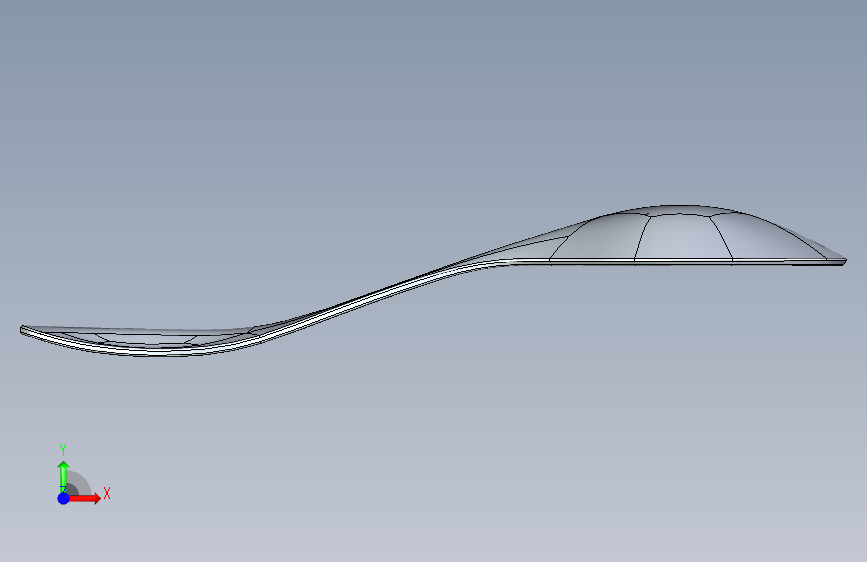Click the green Y axis arrow on triad
Screen dimensions: 867x562
point(63,476)
